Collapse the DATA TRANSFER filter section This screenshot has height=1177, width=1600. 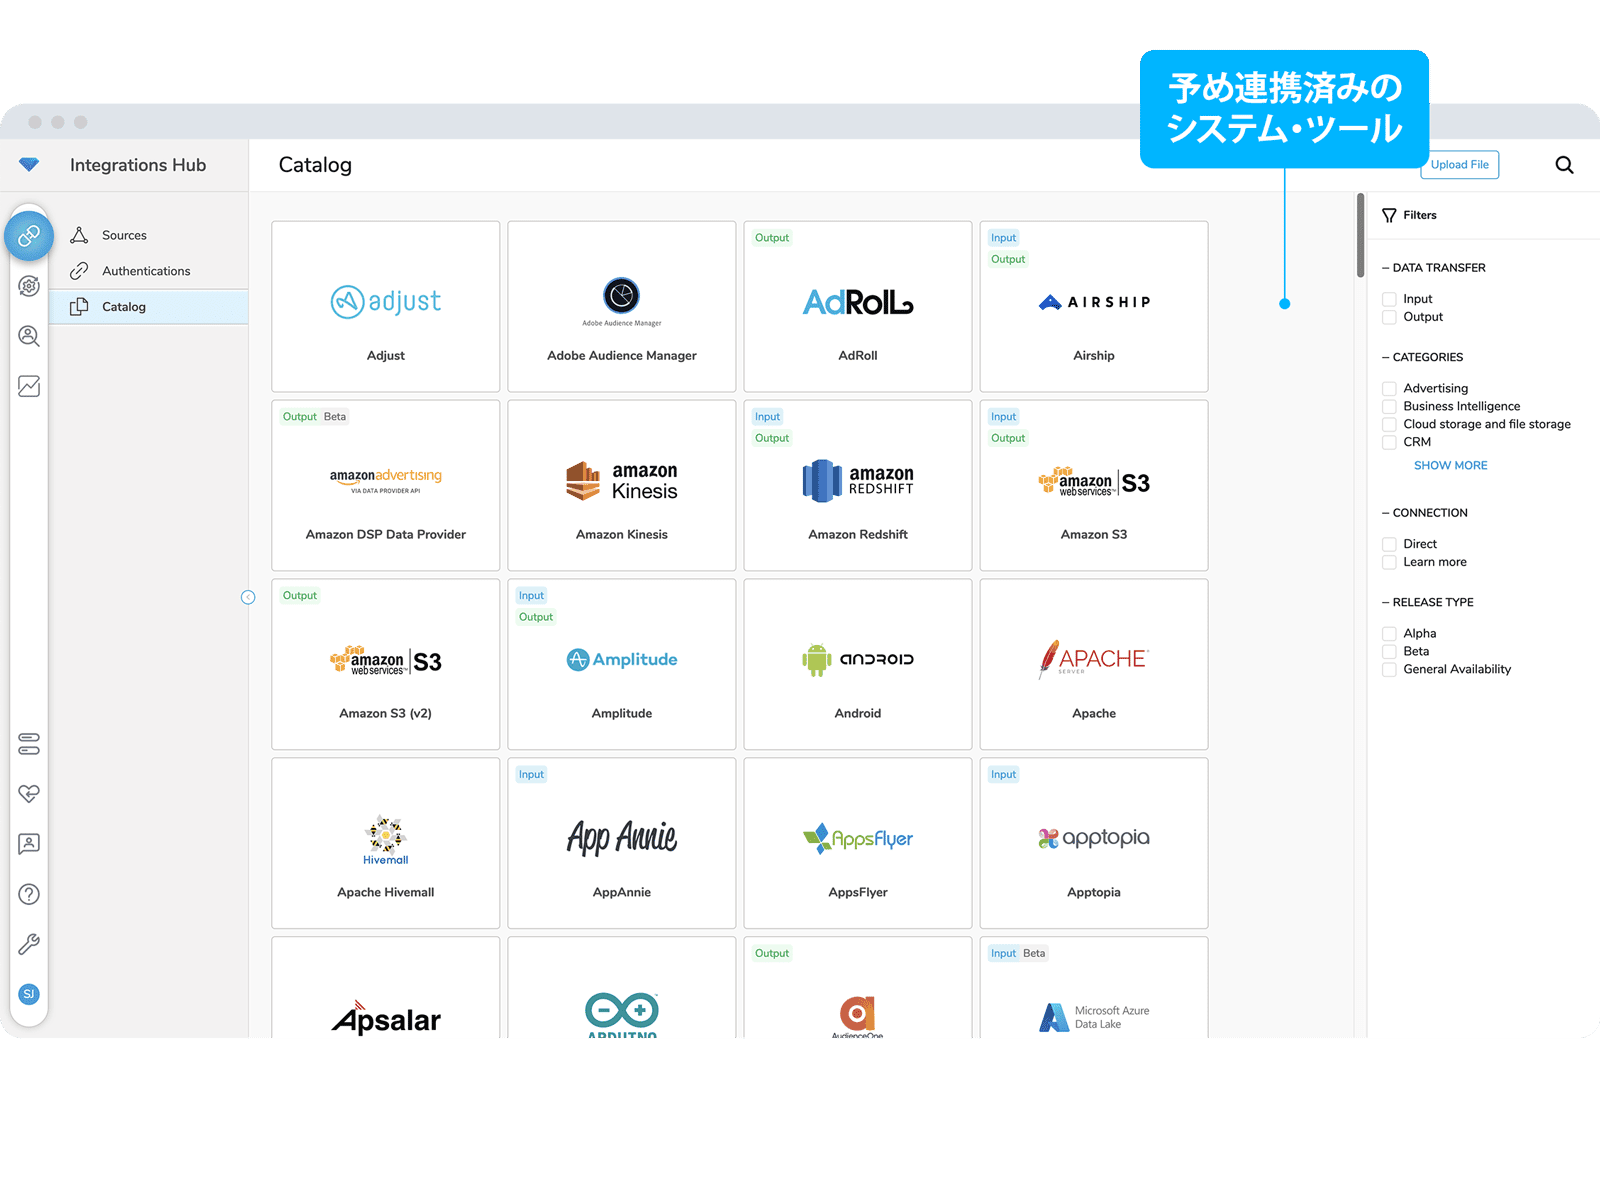(1433, 268)
